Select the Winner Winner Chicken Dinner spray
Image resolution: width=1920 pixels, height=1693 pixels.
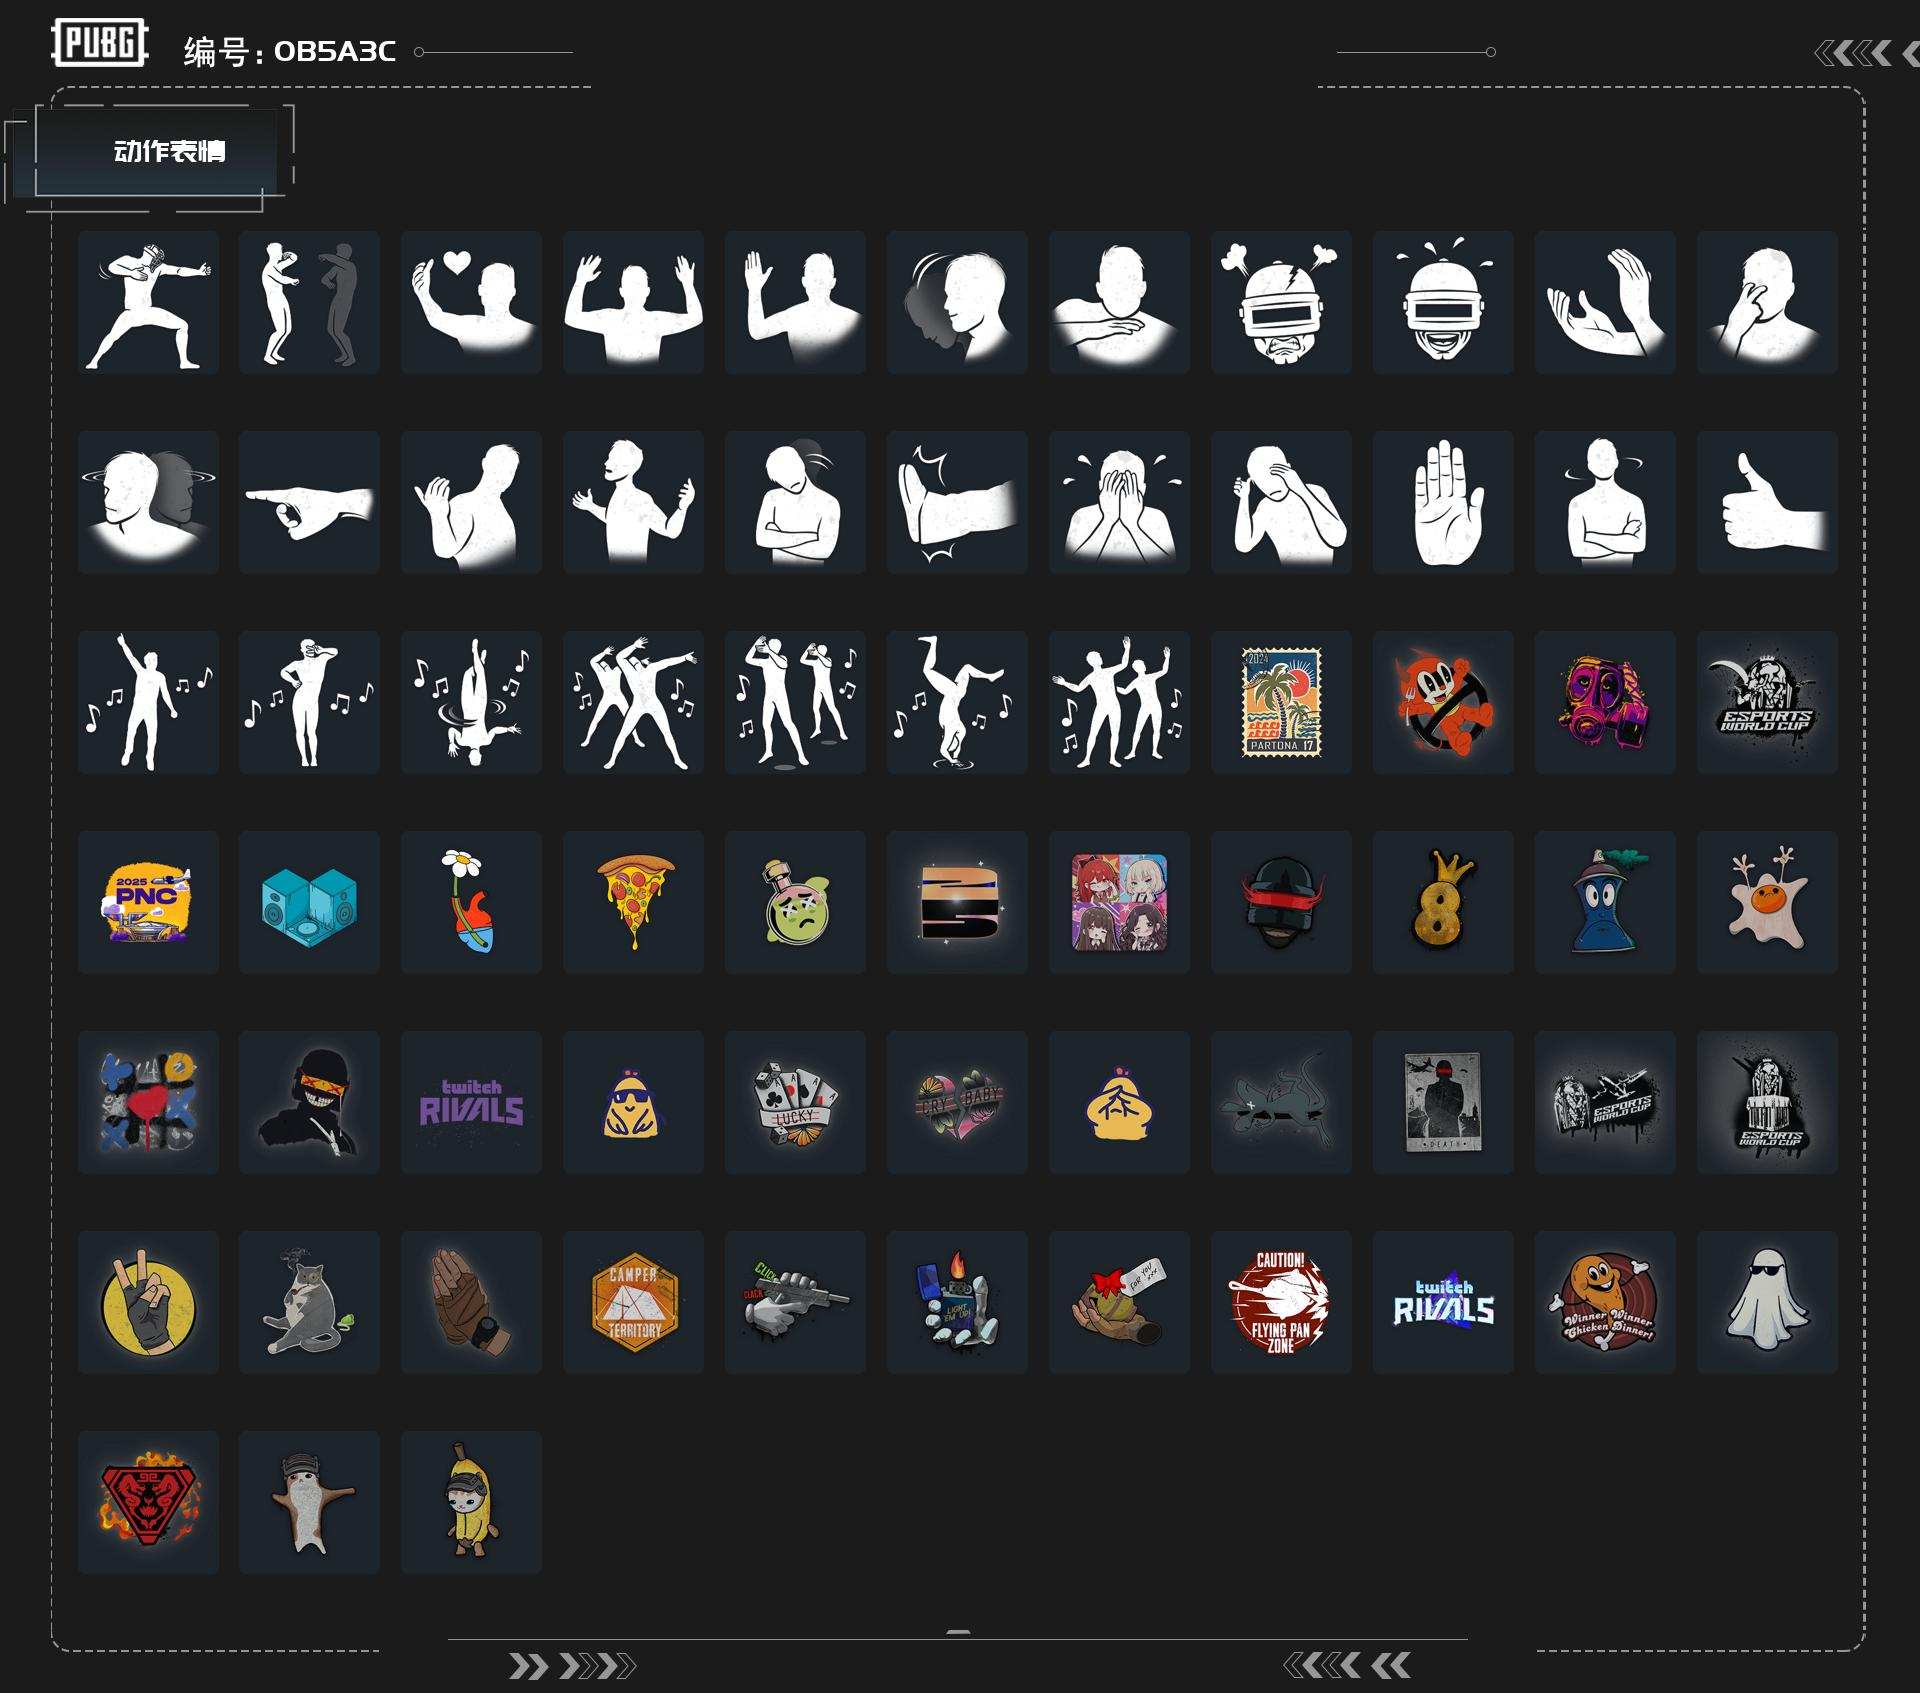(x=1605, y=1301)
